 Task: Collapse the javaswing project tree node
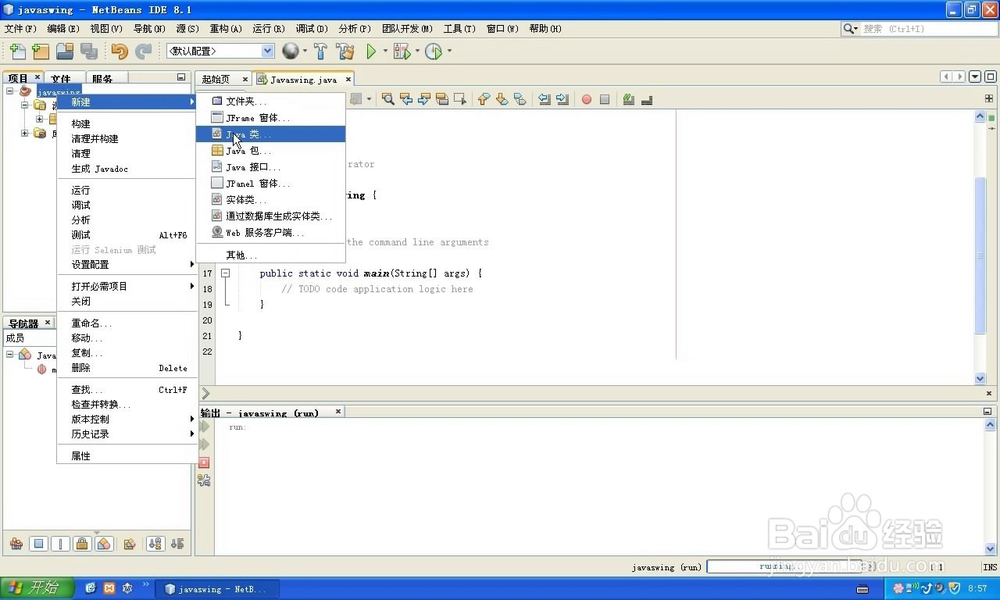[x=10, y=91]
